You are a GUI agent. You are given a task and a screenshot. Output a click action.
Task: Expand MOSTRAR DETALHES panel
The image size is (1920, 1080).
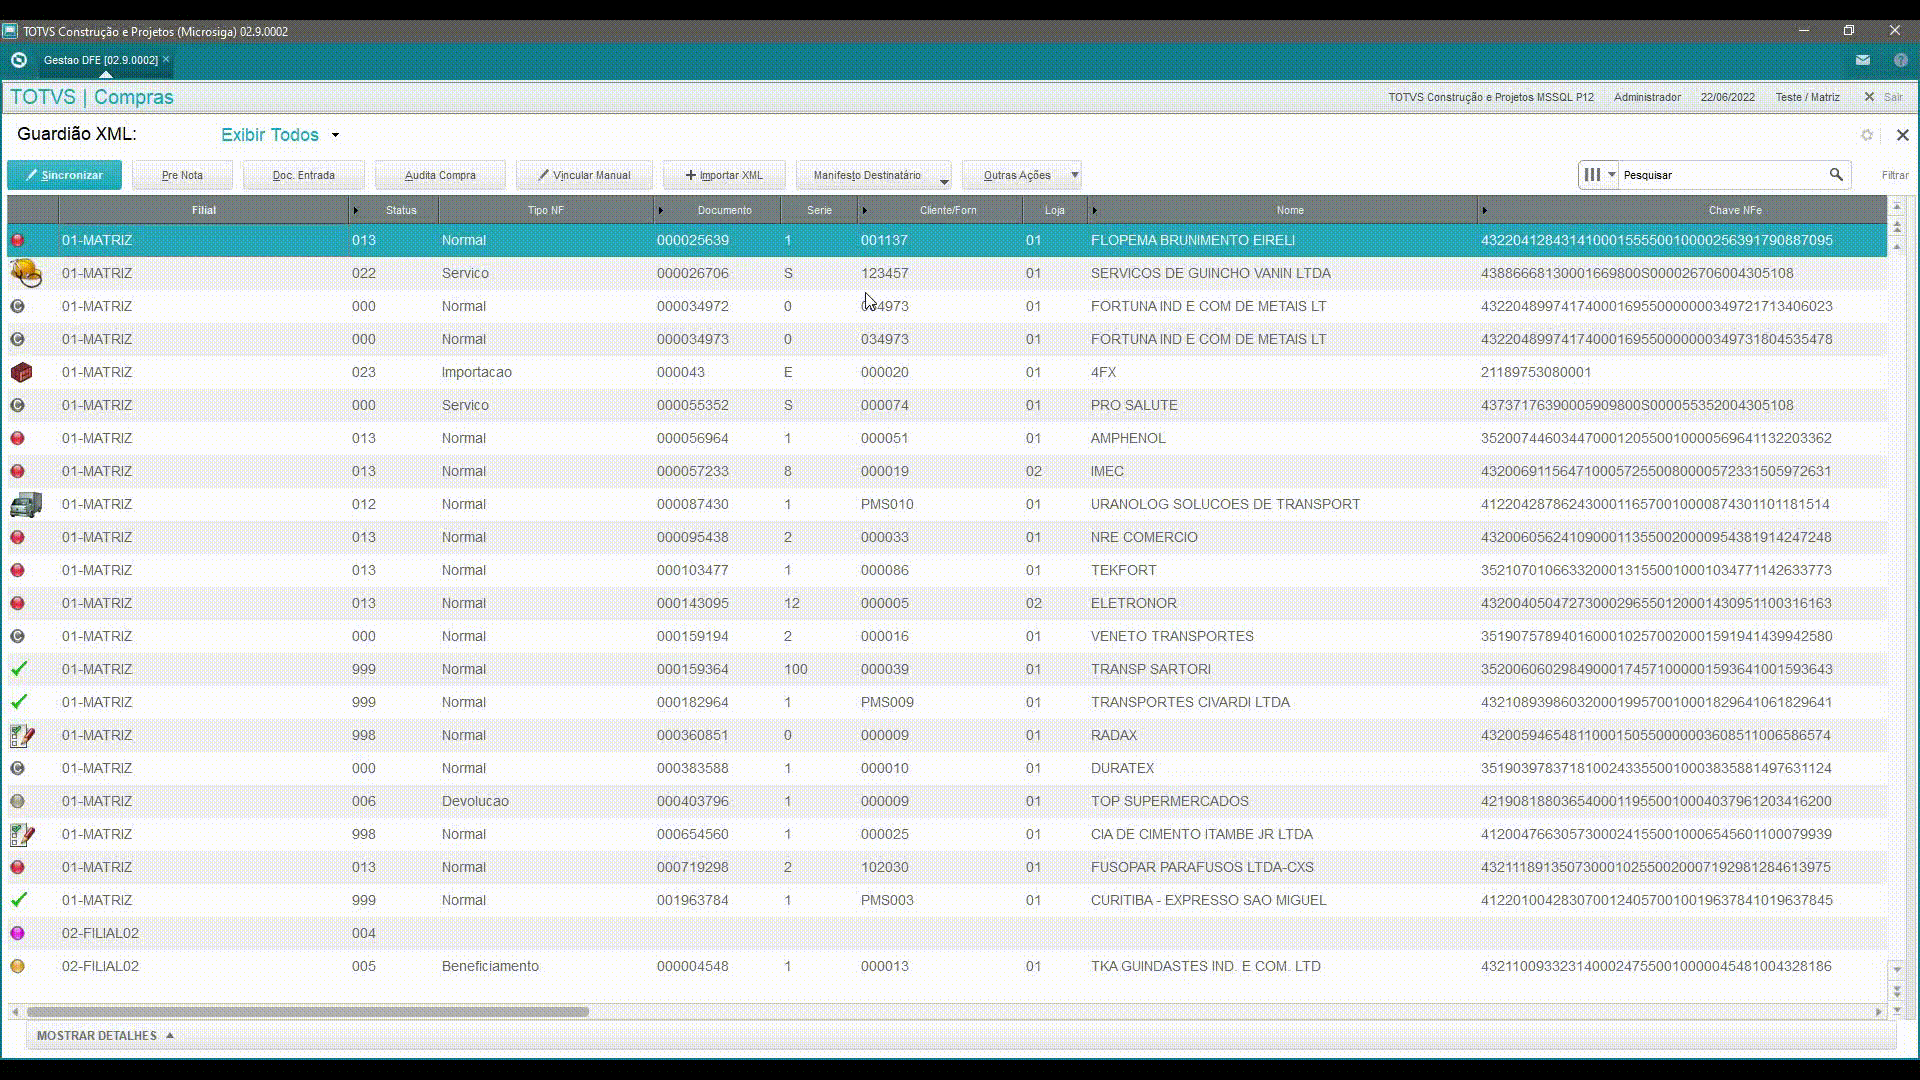(x=105, y=1035)
